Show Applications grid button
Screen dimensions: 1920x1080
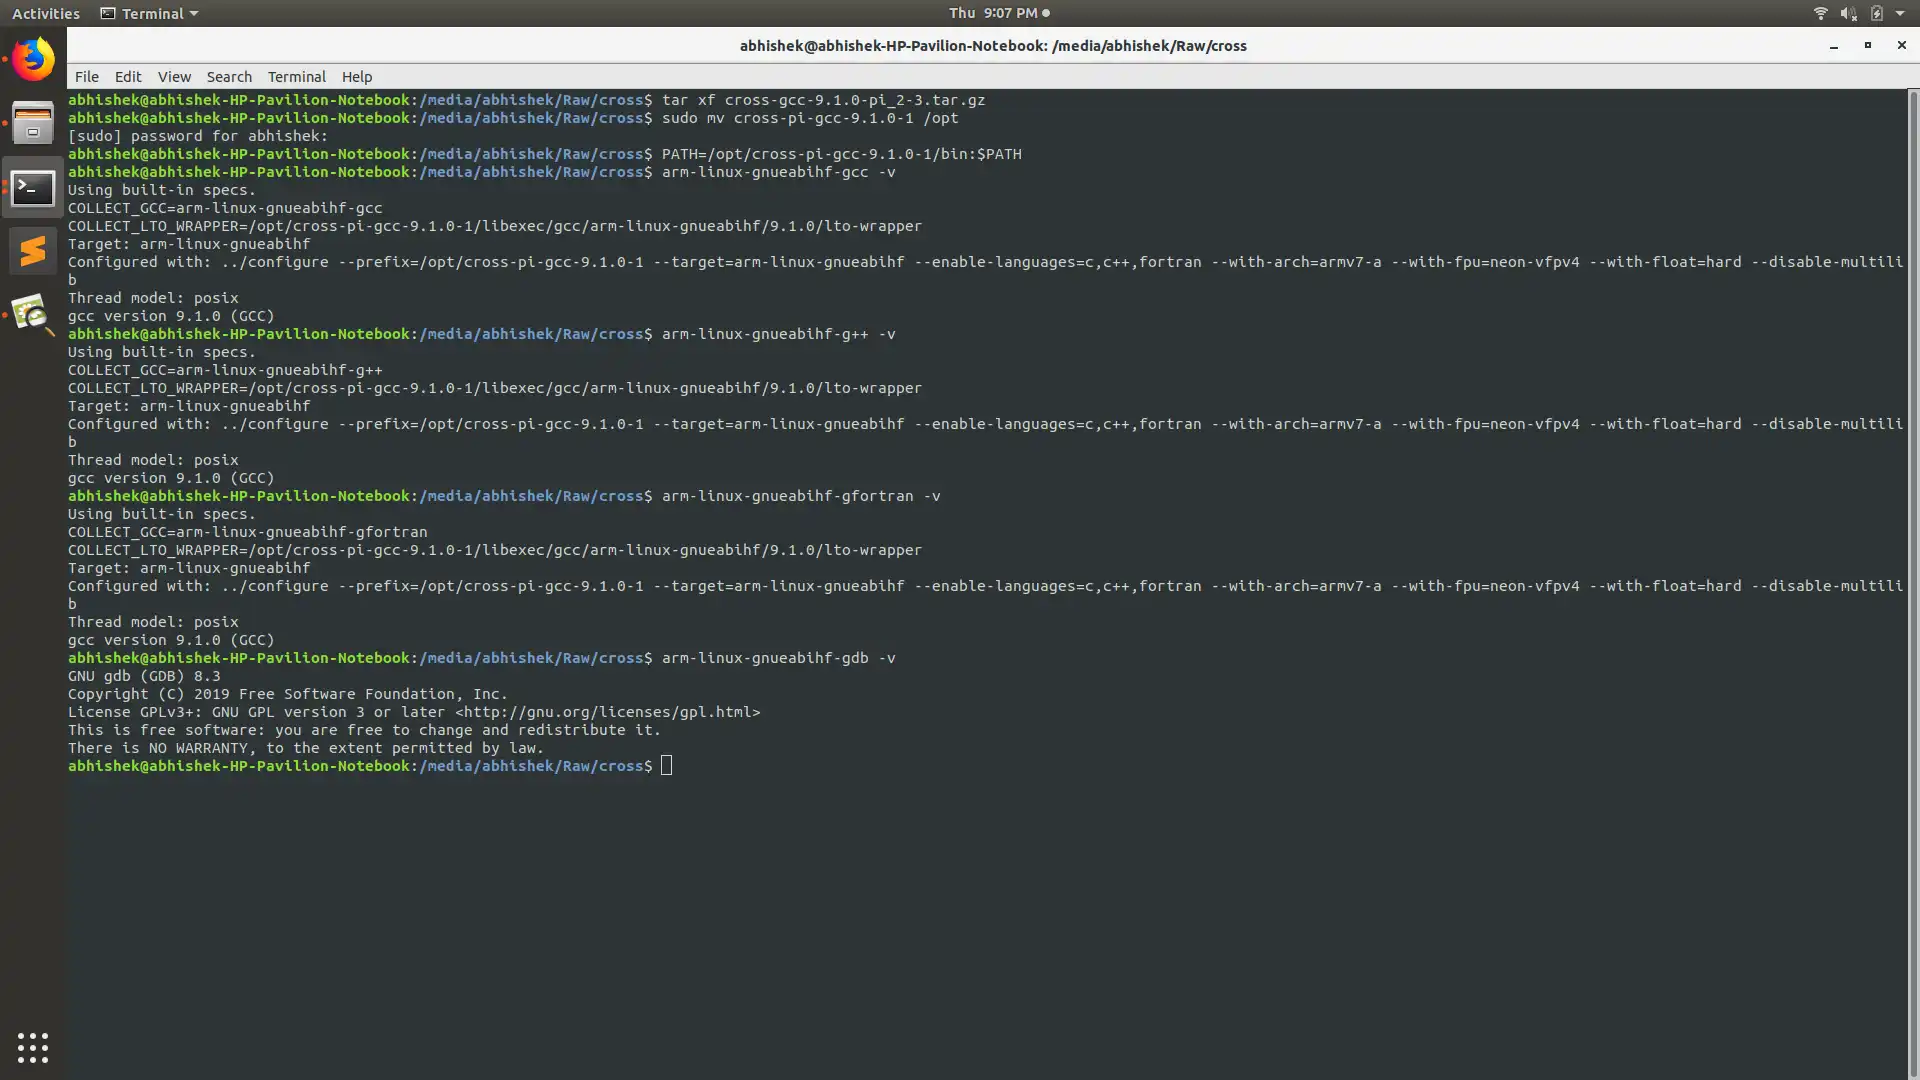pos(33,1047)
